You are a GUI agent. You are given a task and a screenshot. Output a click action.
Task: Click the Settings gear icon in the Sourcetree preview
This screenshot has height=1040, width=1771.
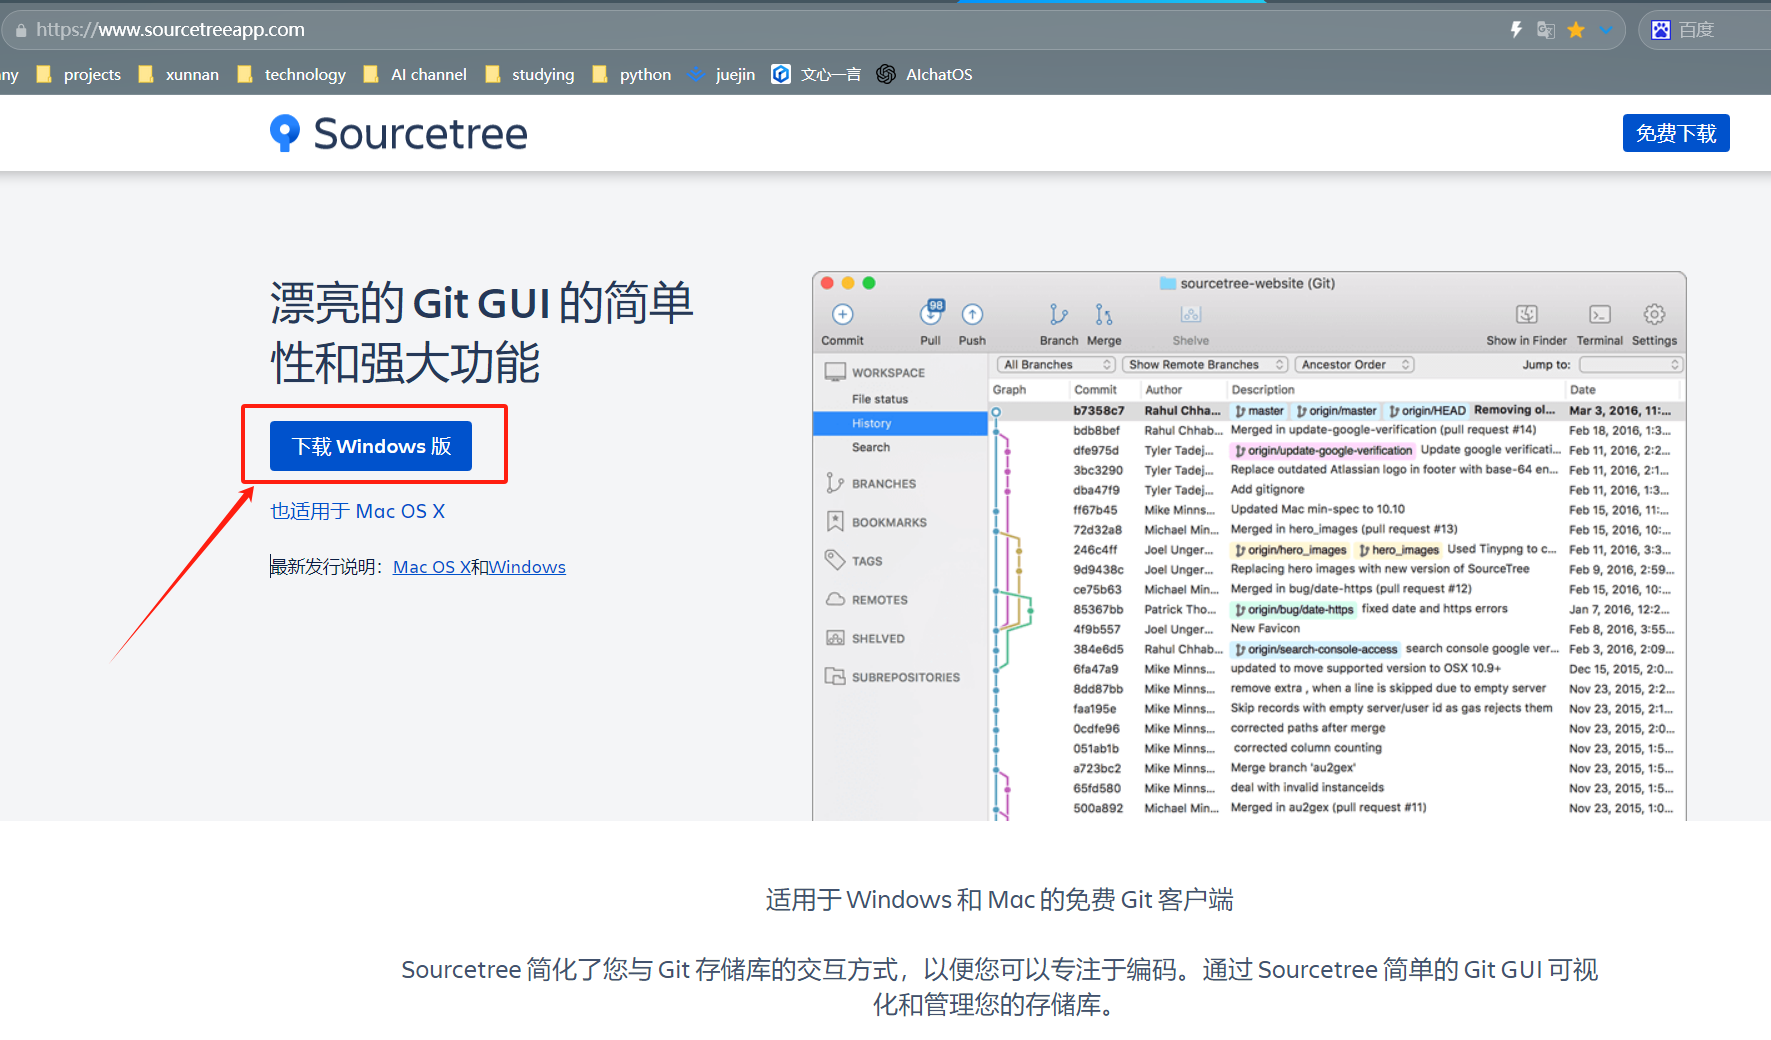1654,315
